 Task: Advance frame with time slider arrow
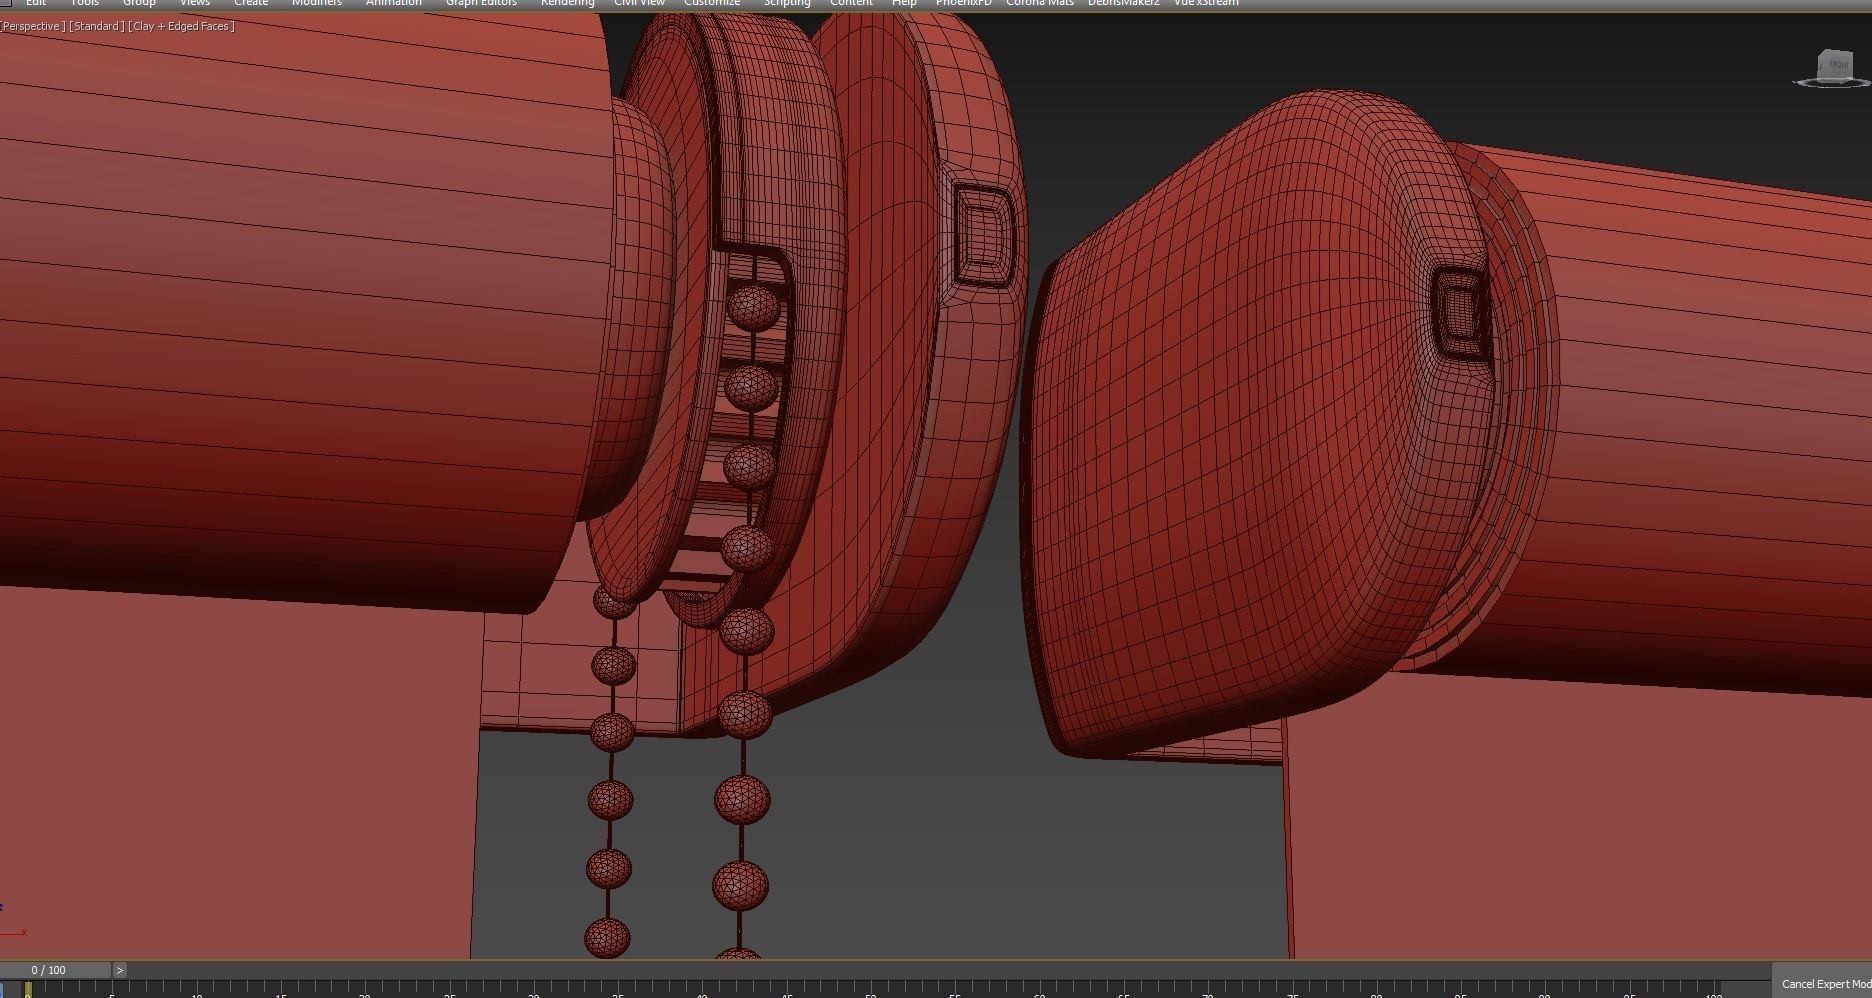(x=119, y=970)
